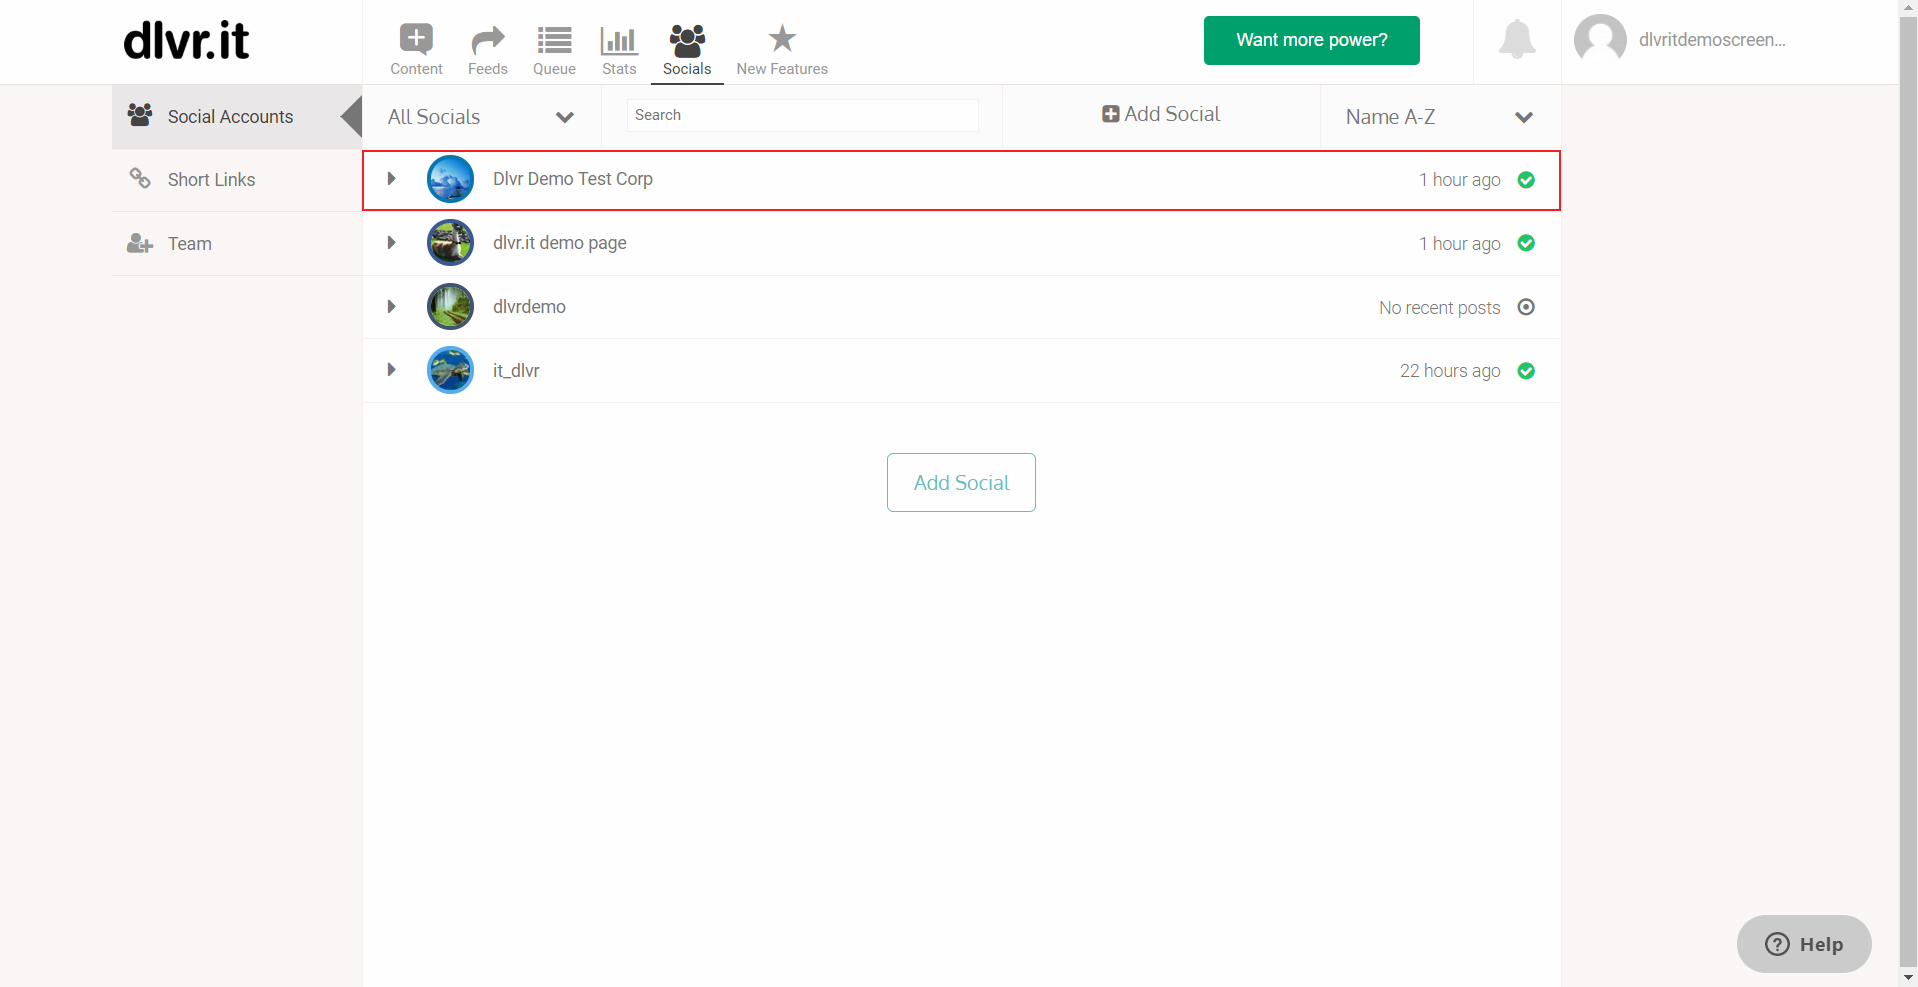Open the Stats section
Screen dimensions: 1918x987
point(619,50)
